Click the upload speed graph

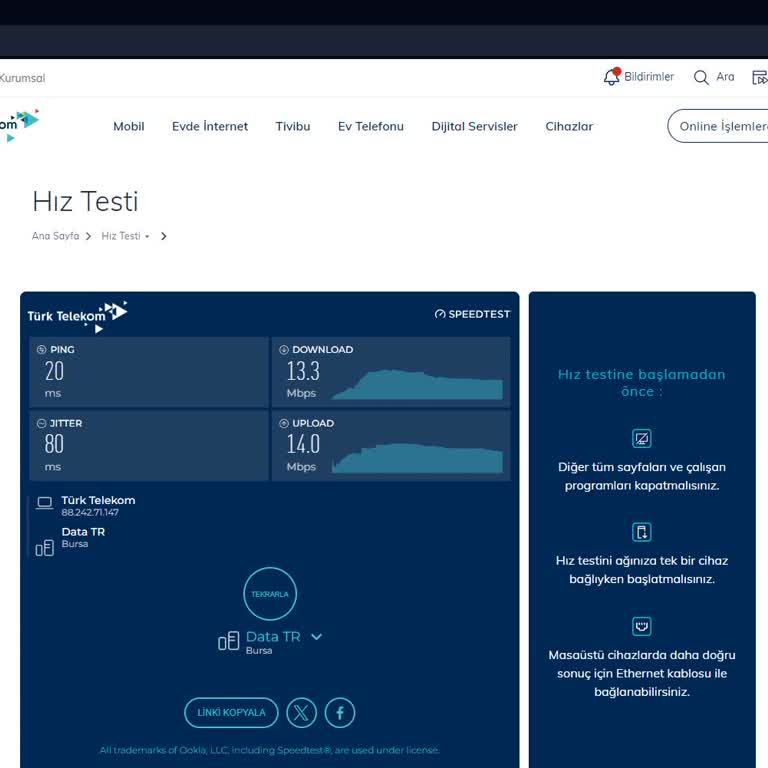417,458
